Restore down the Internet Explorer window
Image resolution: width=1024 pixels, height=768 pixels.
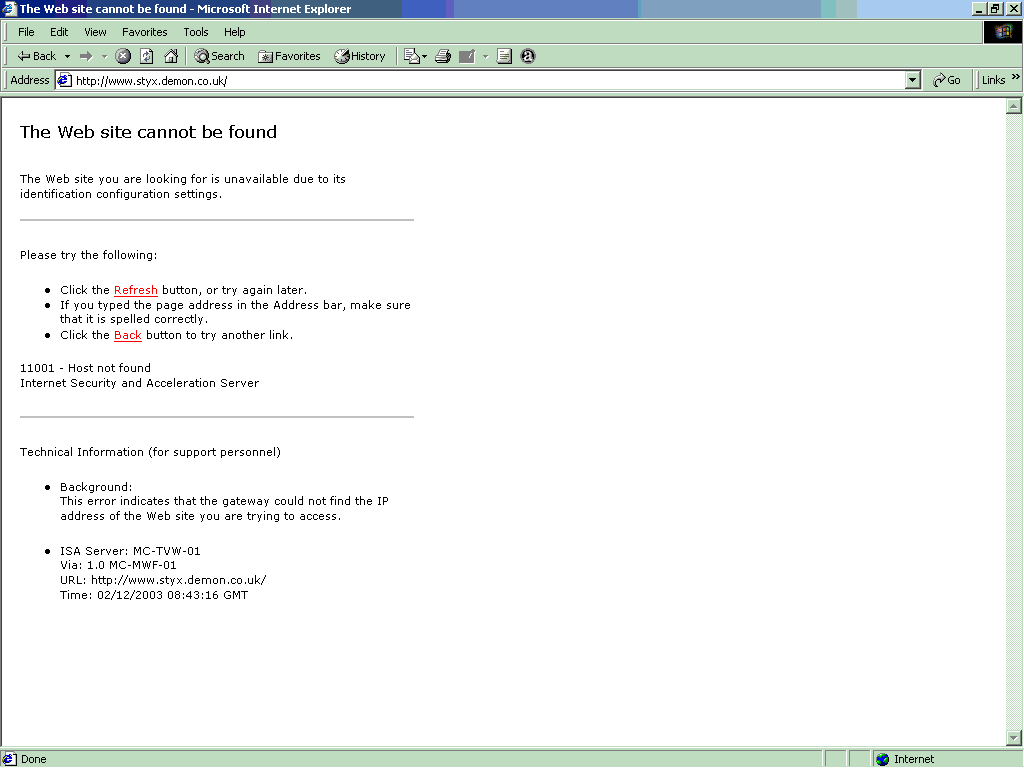pos(995,8)
